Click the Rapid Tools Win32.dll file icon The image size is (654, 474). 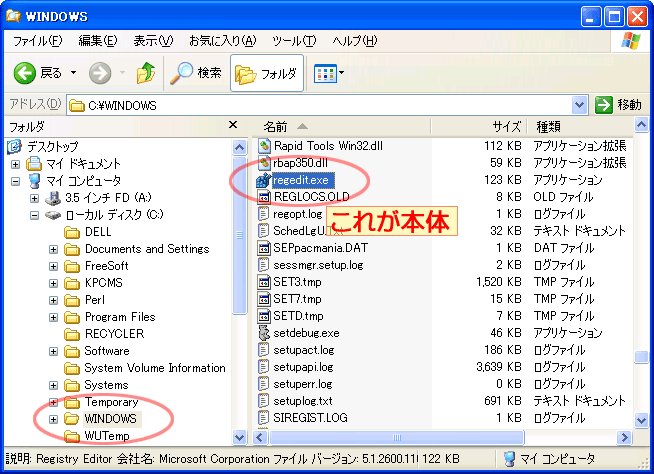tap(264, 146)
